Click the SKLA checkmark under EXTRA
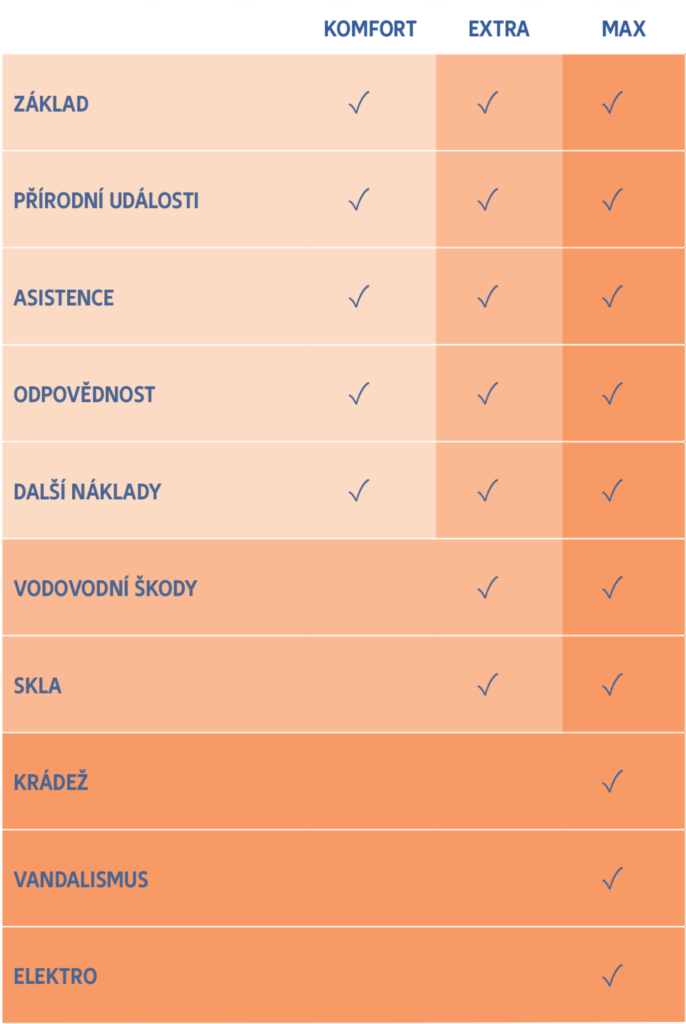Image resolution: width=686 pixels, height=1024 pixels. 487,684
